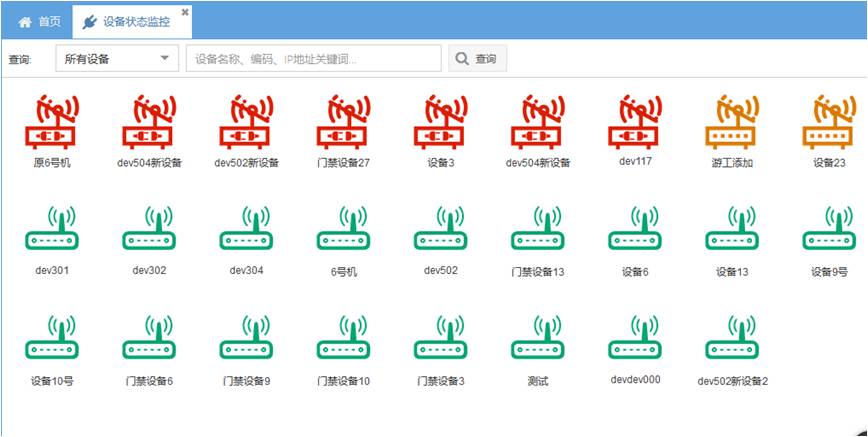Focus the device name keyword search field
Image resolution: width=868 pixels, height=437 pixels.
(x=313, y=59)
